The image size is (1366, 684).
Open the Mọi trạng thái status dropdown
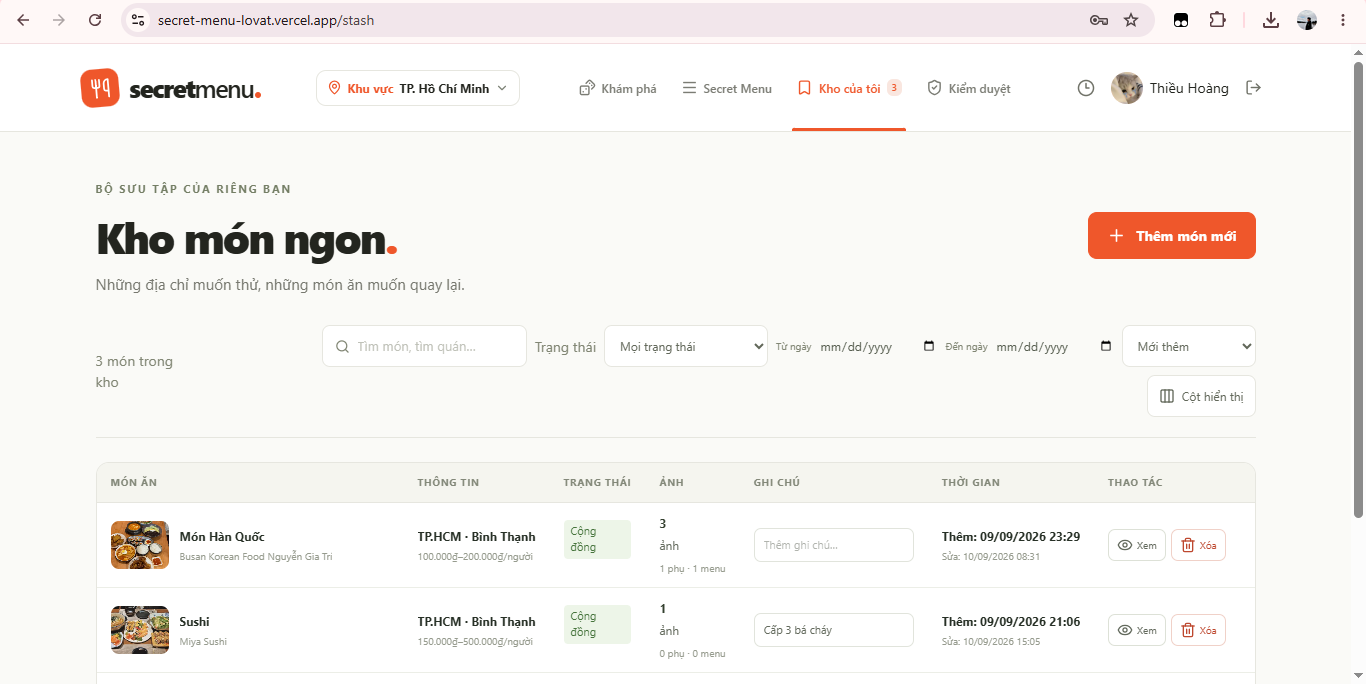coord(686,346)
